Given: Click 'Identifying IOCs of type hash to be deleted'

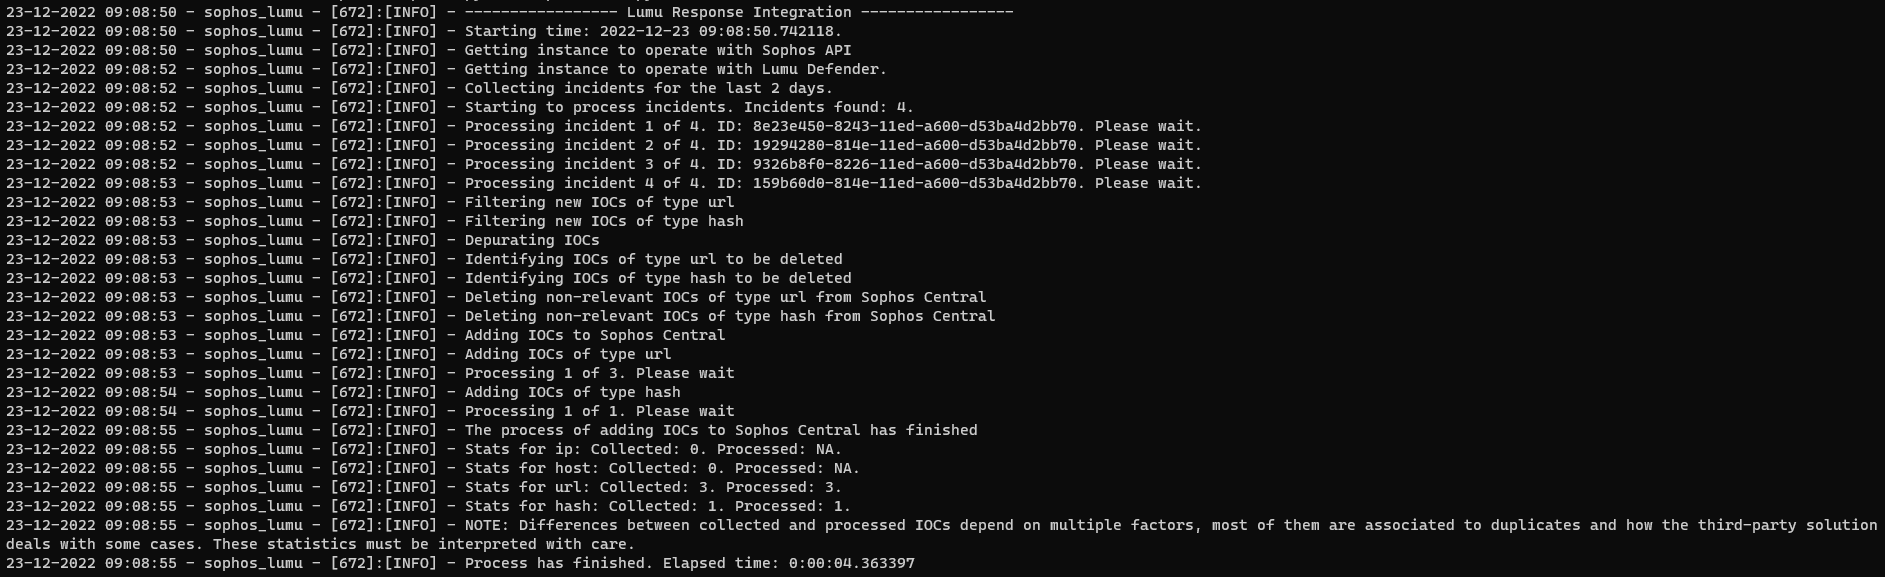Looking at the screenshot, I should click(x=657, y=278).
